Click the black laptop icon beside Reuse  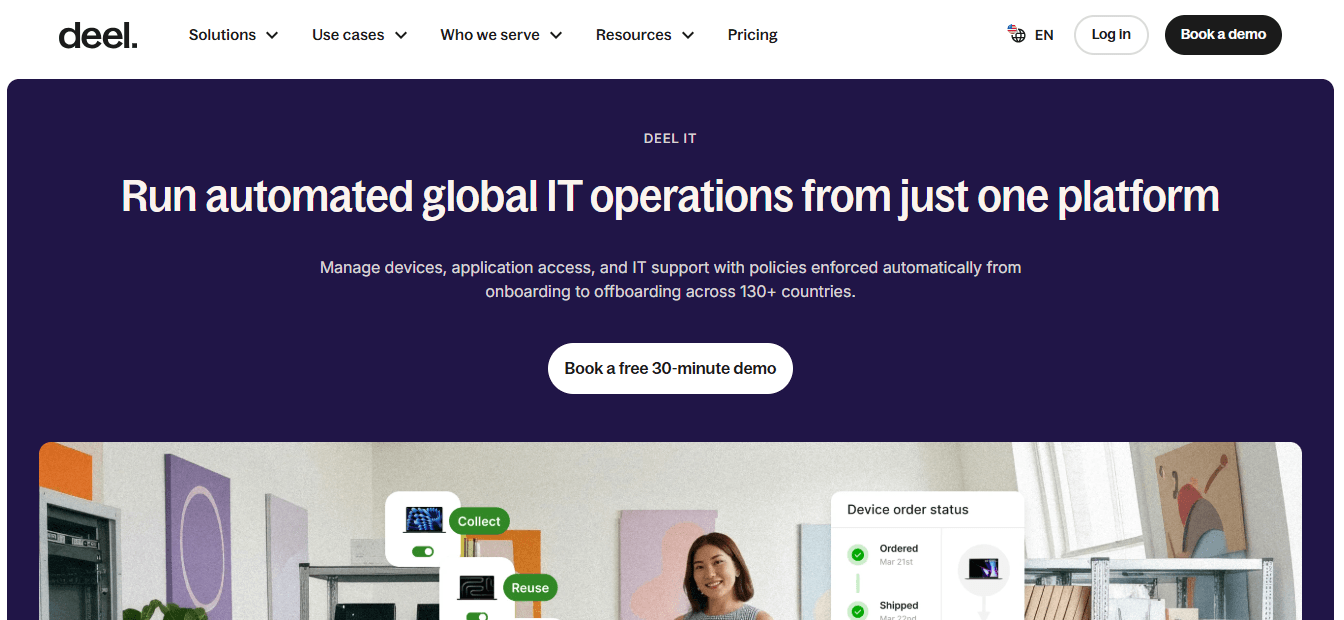[x=477, y=587]
